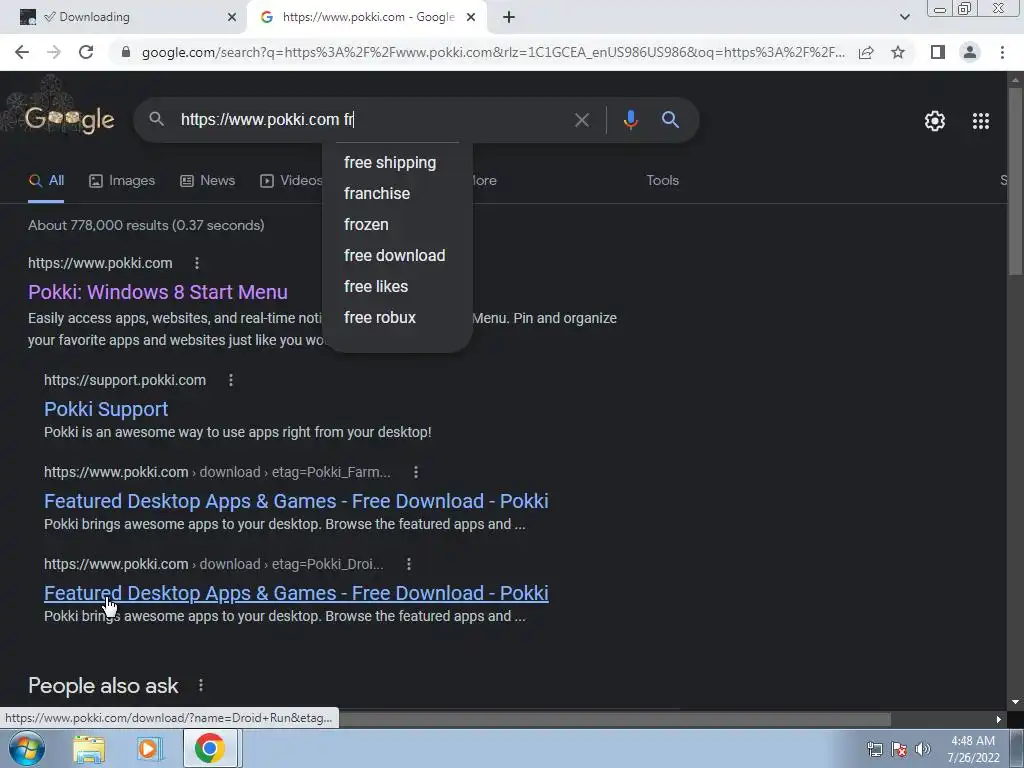Open 'People also ask' options dots
The image size is (1024, 768).
pyautogui.click(x=200, y=685)
